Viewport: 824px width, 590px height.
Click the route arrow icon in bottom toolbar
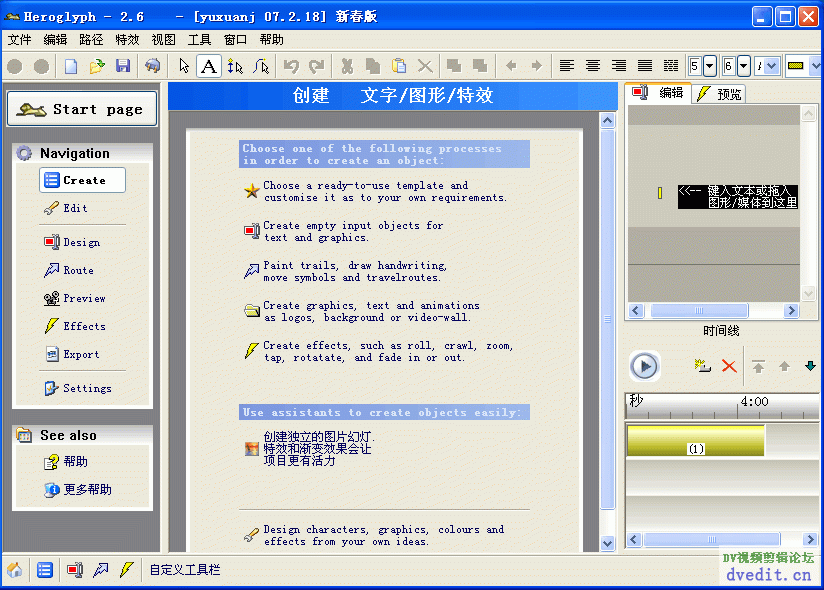click(100, 570)
